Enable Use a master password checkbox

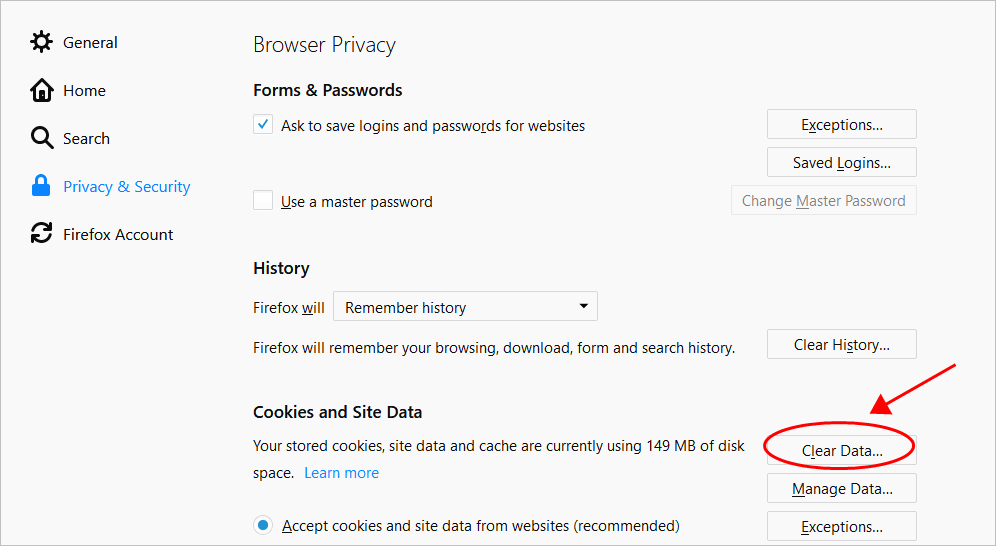point(263,200)
